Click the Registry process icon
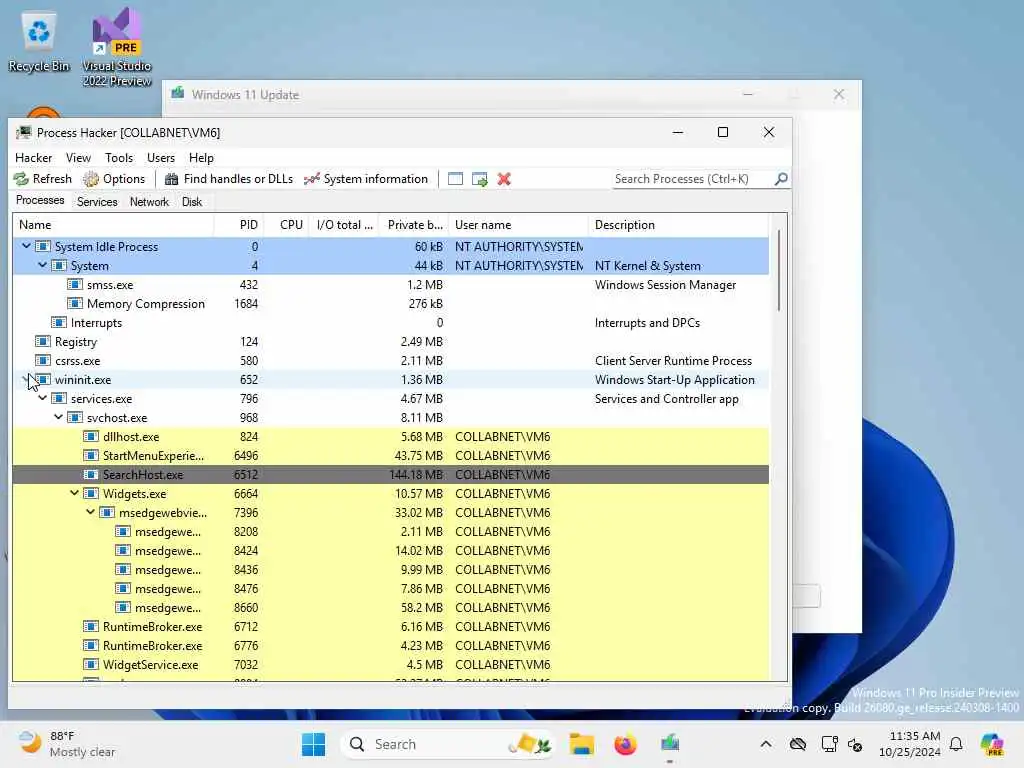Screen dimensions: 1024x768 click(x=43, y=342)
